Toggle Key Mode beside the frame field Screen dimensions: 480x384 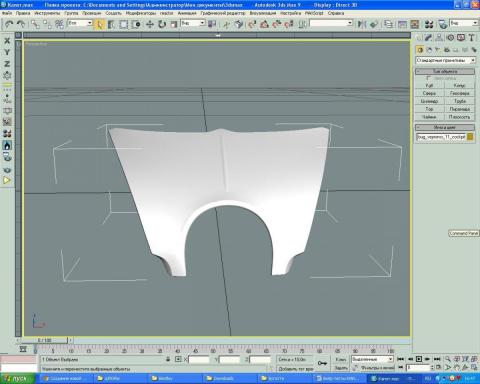[401, 367]
